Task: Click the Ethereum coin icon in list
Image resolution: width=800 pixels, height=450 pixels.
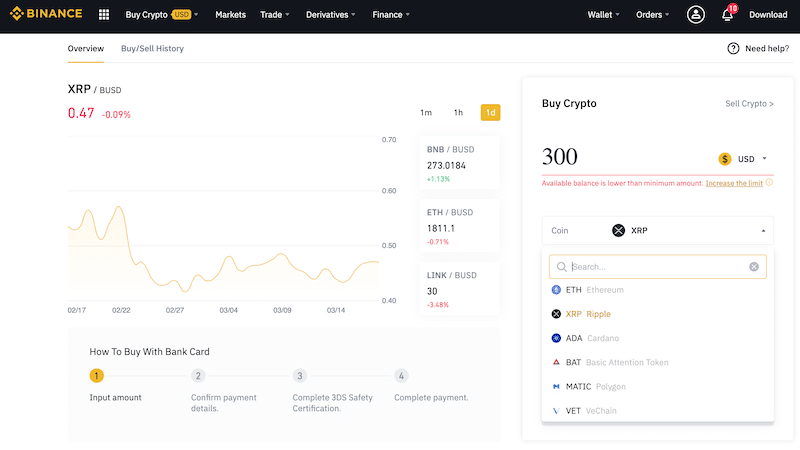Action: (556, 290)
